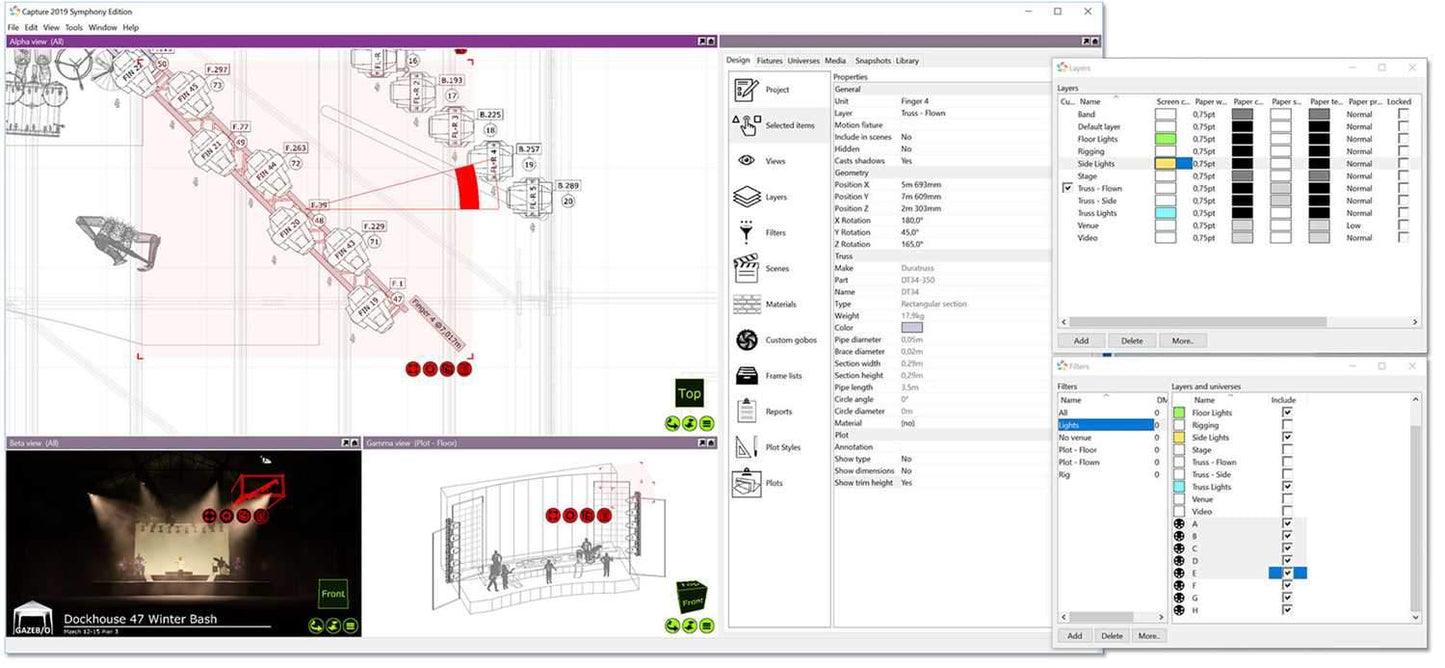
Task: Check the Venue layer include checkbox
Action: [x=1286, y=499]
